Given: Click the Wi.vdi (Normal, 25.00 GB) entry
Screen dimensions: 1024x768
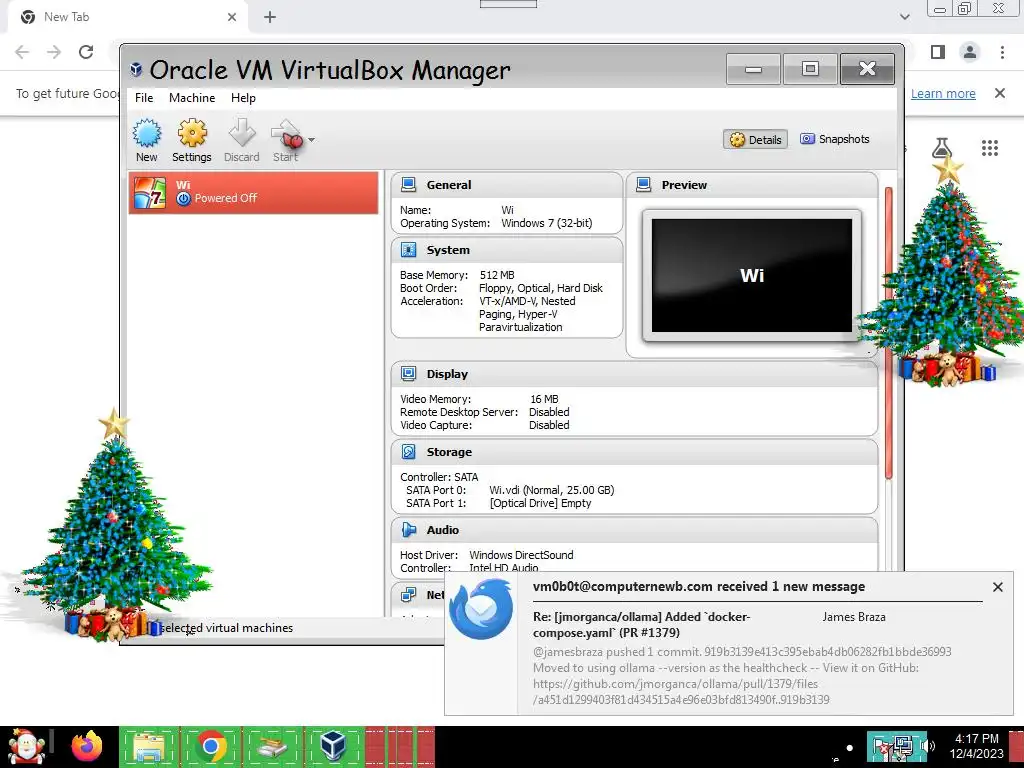Looking at the screenshot, I should click(x=551, y=490).
